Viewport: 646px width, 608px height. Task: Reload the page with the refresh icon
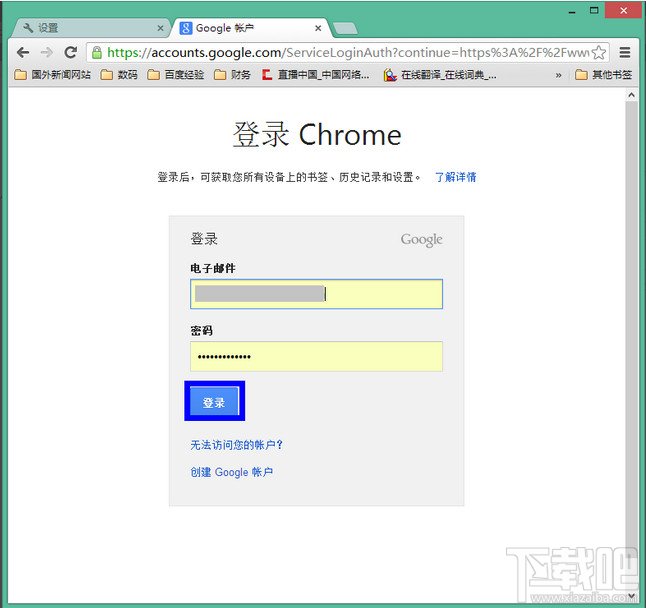70,52
